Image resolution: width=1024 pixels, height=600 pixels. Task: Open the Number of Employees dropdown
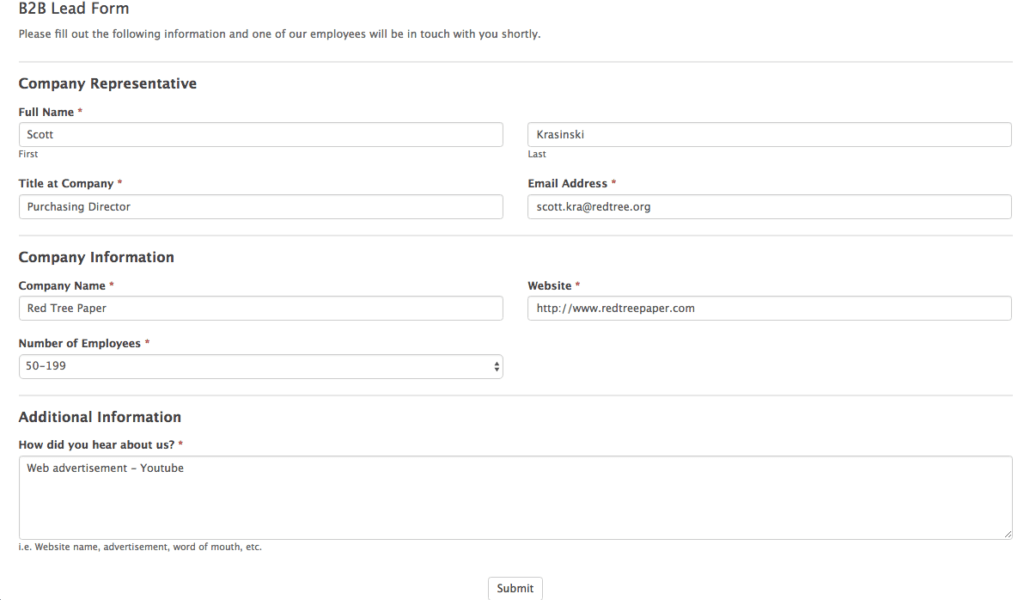click(x=260, y=367)
